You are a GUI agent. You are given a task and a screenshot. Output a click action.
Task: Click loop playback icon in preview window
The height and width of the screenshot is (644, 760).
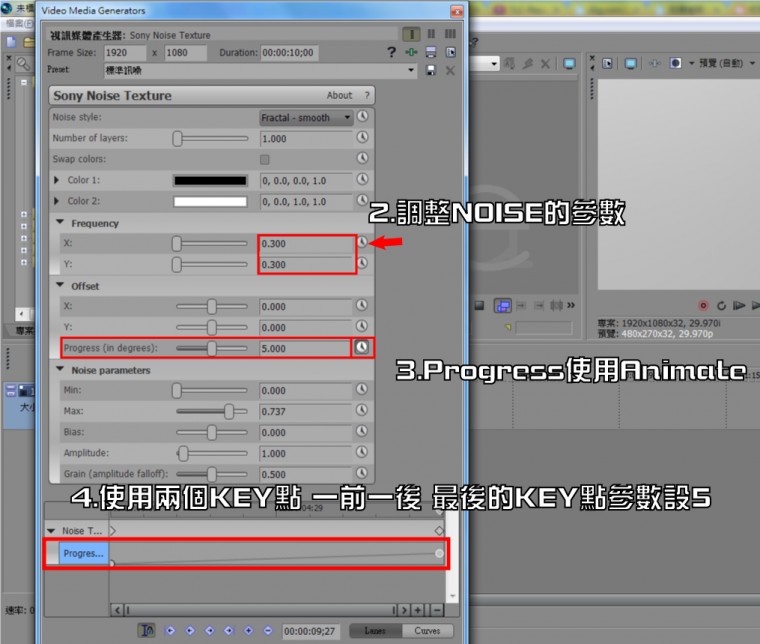[x=721, y=305]
